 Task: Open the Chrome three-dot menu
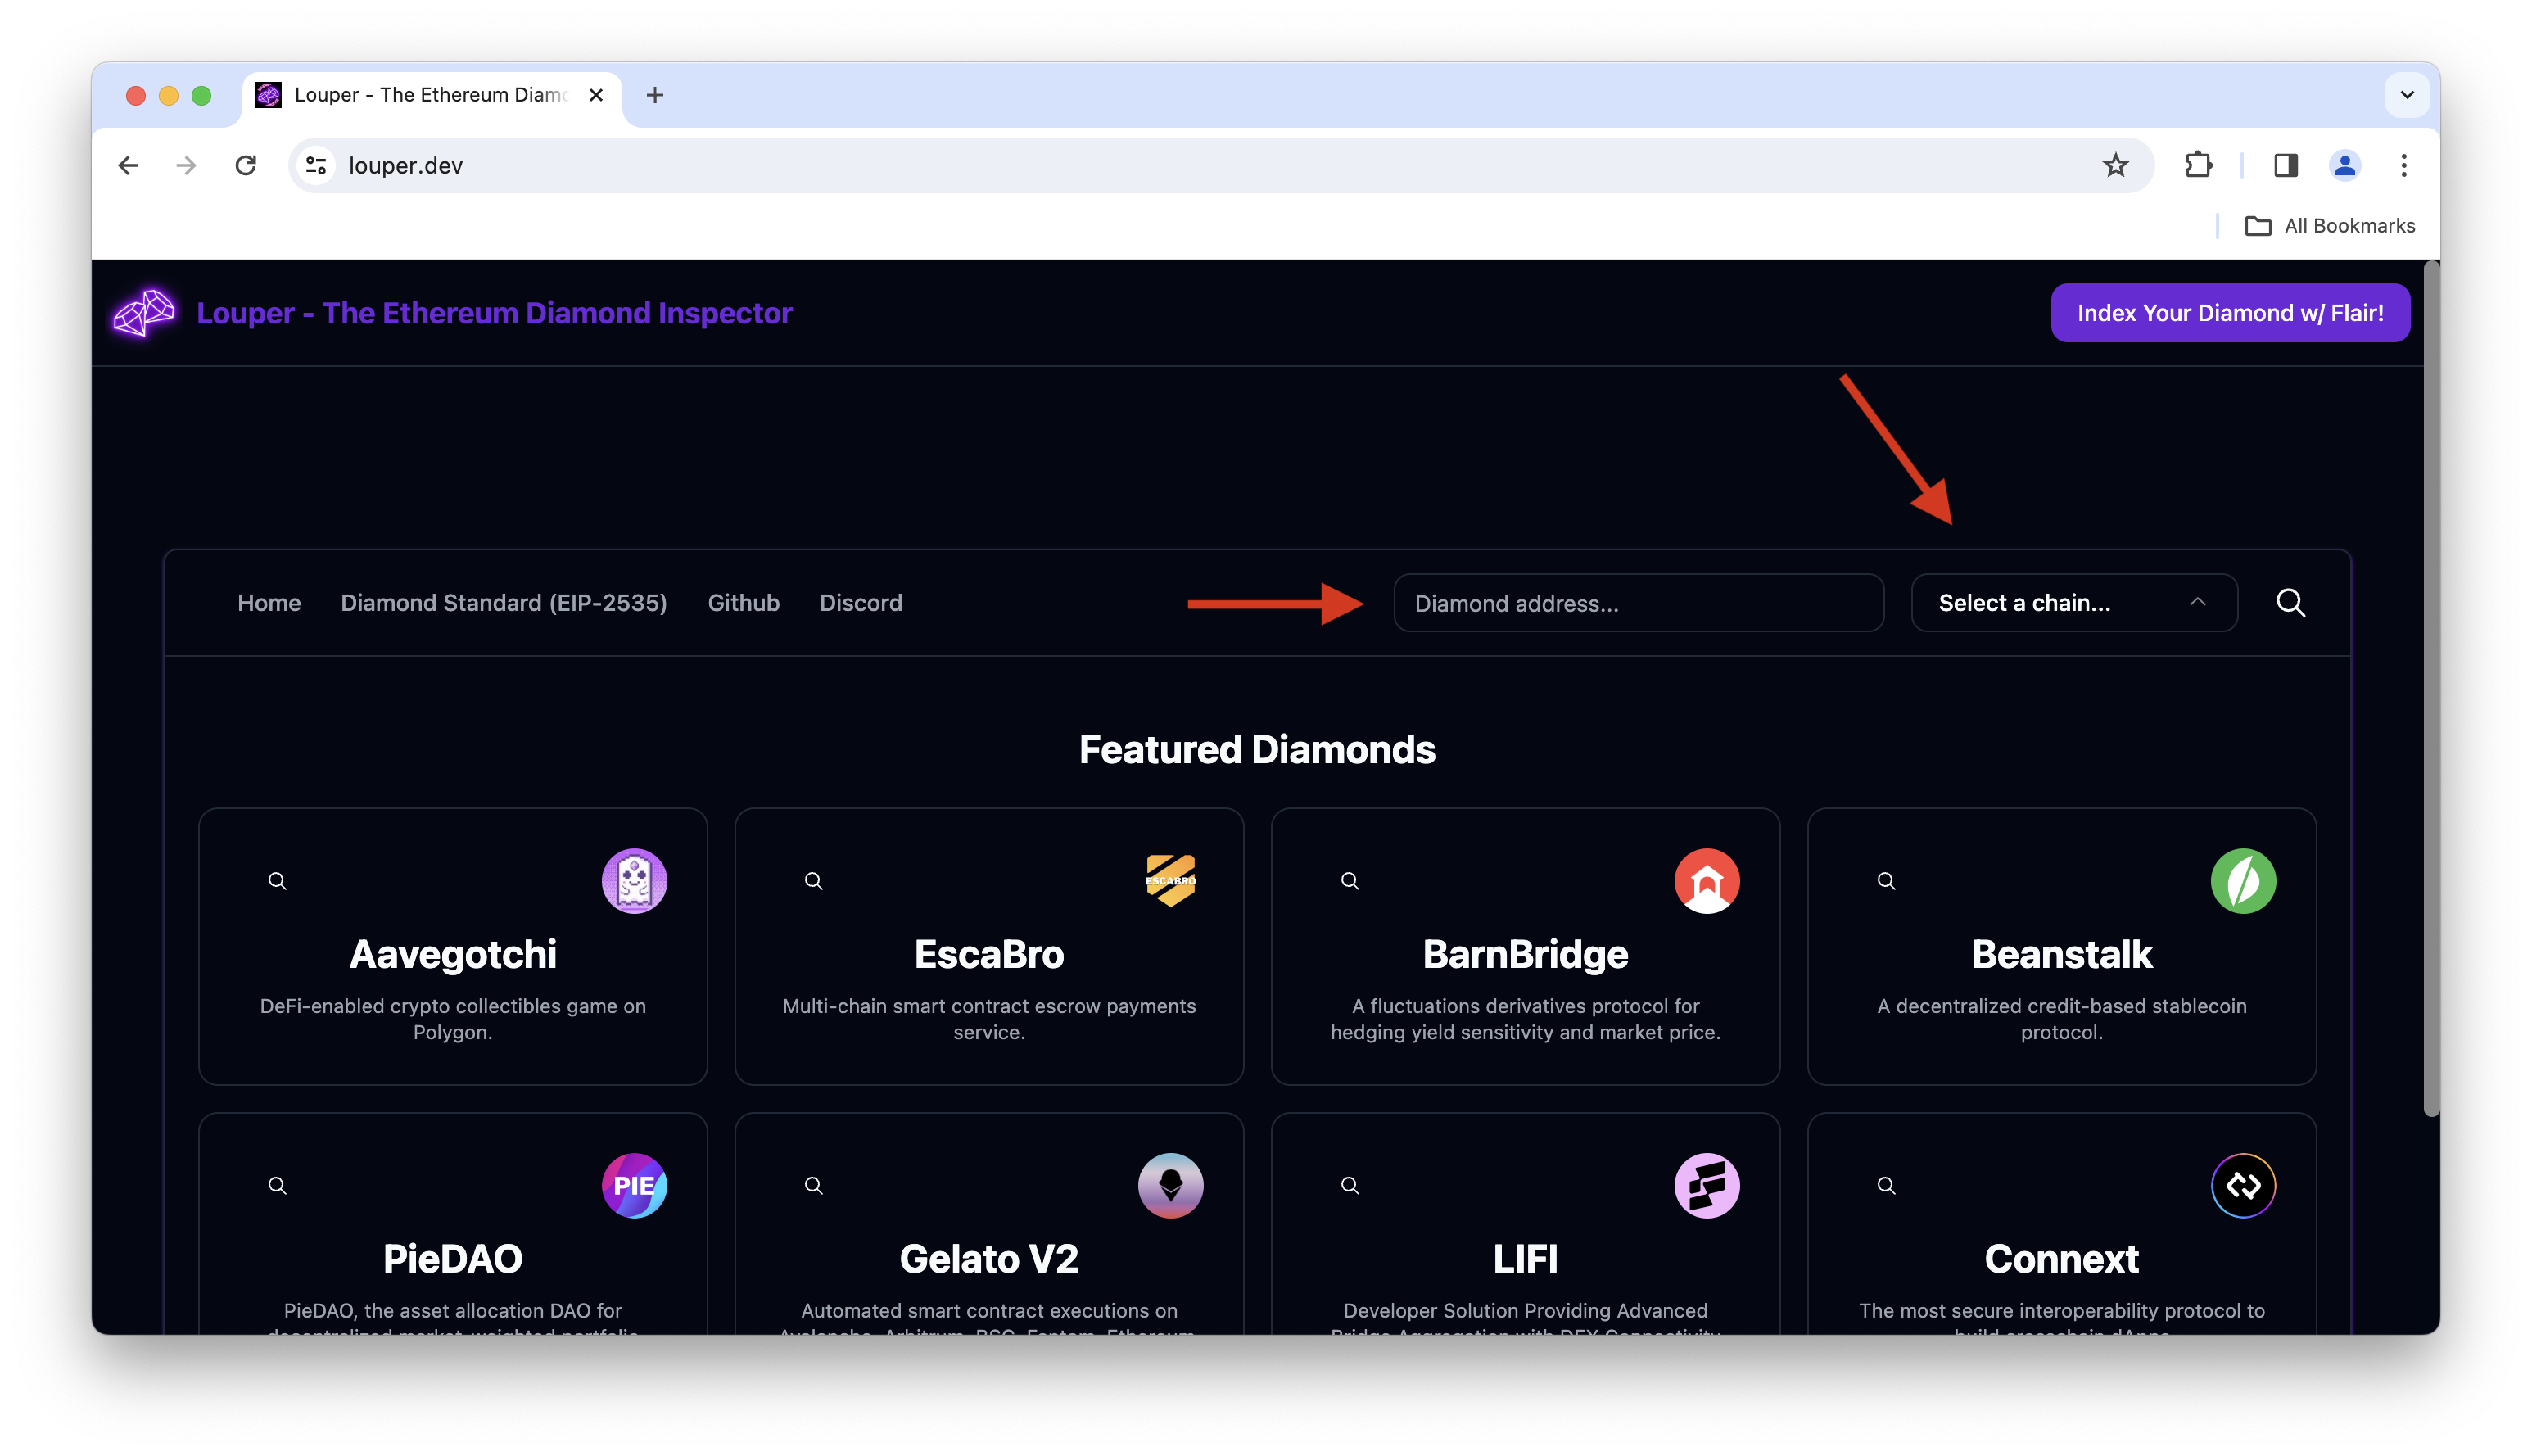(x=2403, y=165)
